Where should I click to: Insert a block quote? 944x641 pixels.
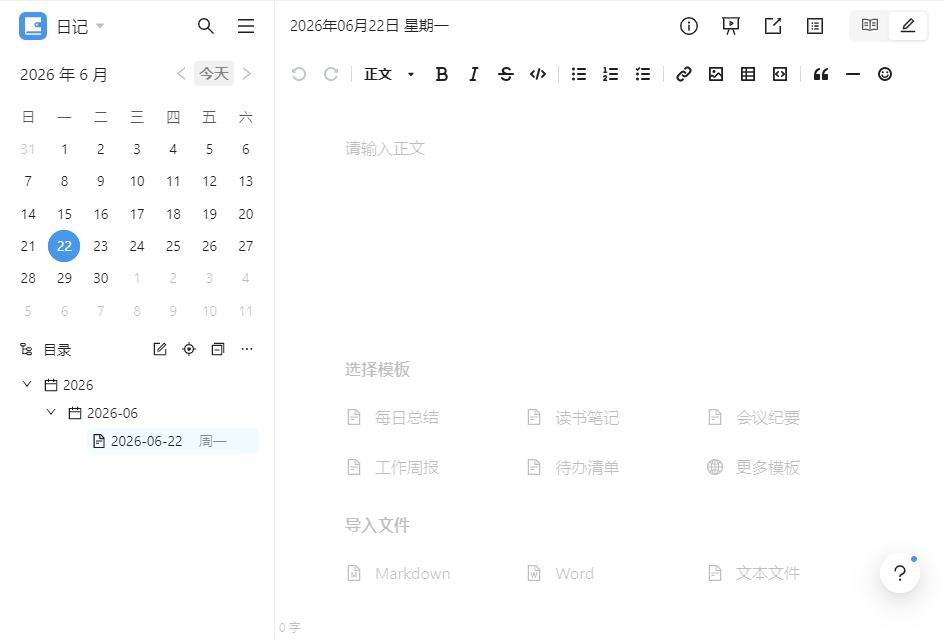coord(821,74)
